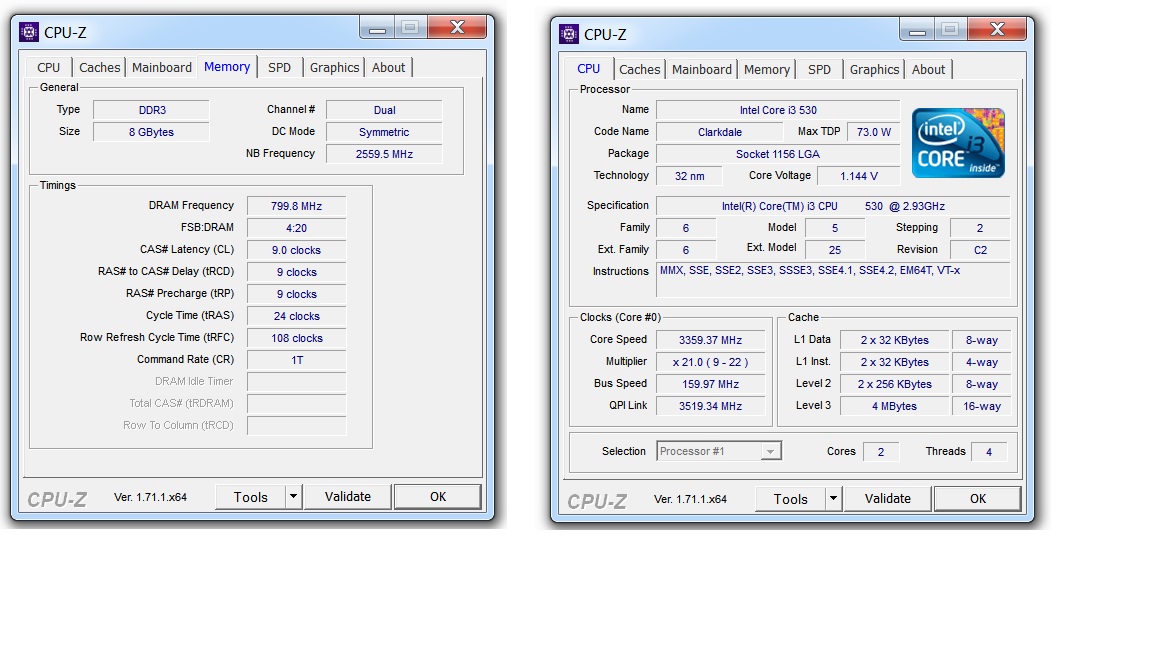This screenshot has width=1152, height=648.
Task: Click Specification field with 2.93GHz
Action: pos(833,206)
